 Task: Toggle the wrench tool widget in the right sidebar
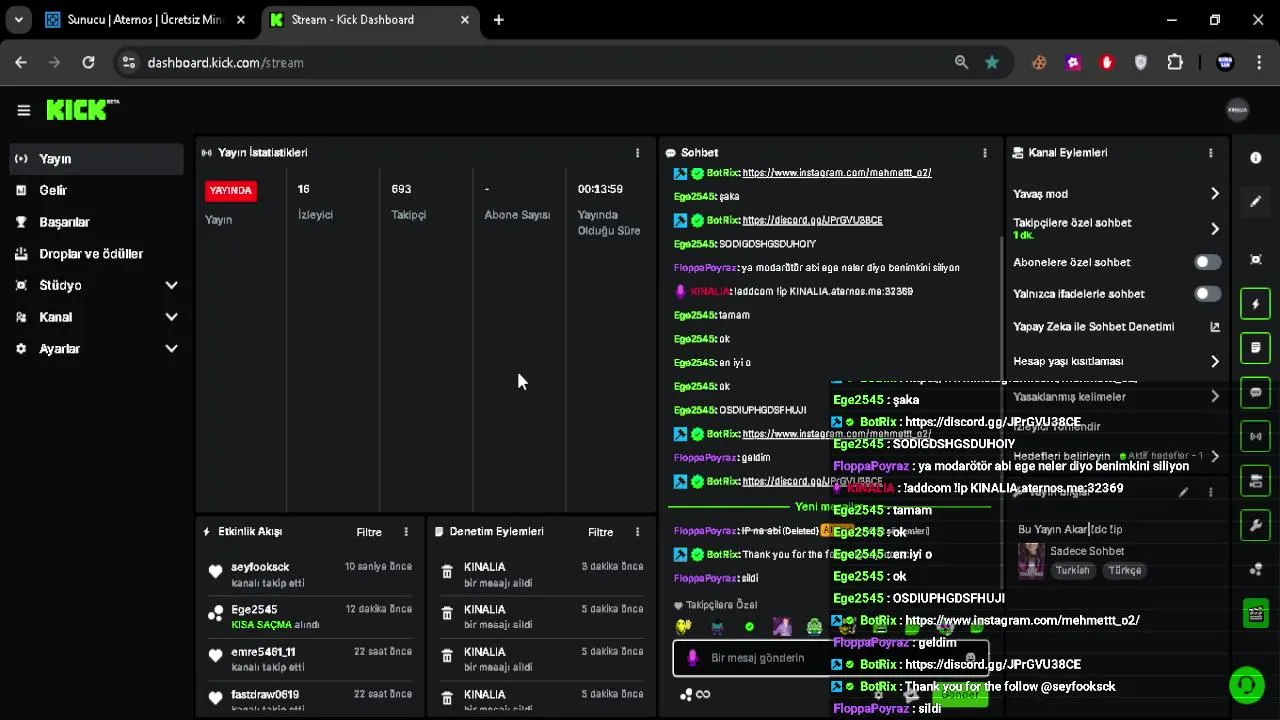point(1256,525)
